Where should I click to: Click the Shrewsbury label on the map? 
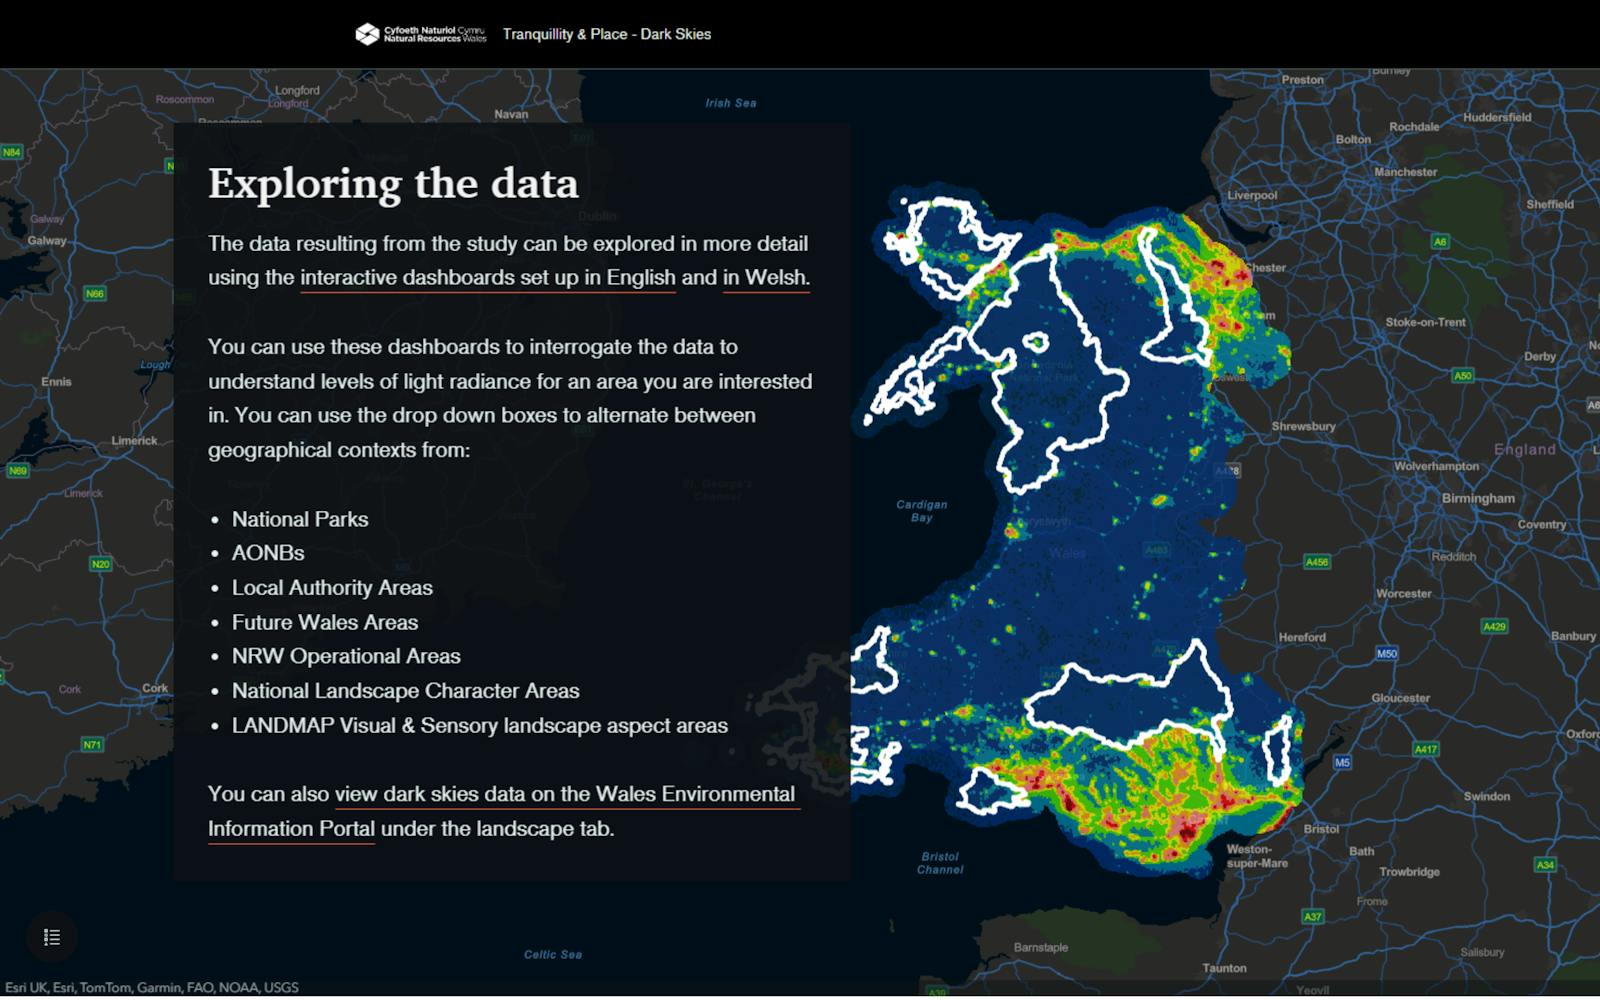click(x=1303, y=426)
